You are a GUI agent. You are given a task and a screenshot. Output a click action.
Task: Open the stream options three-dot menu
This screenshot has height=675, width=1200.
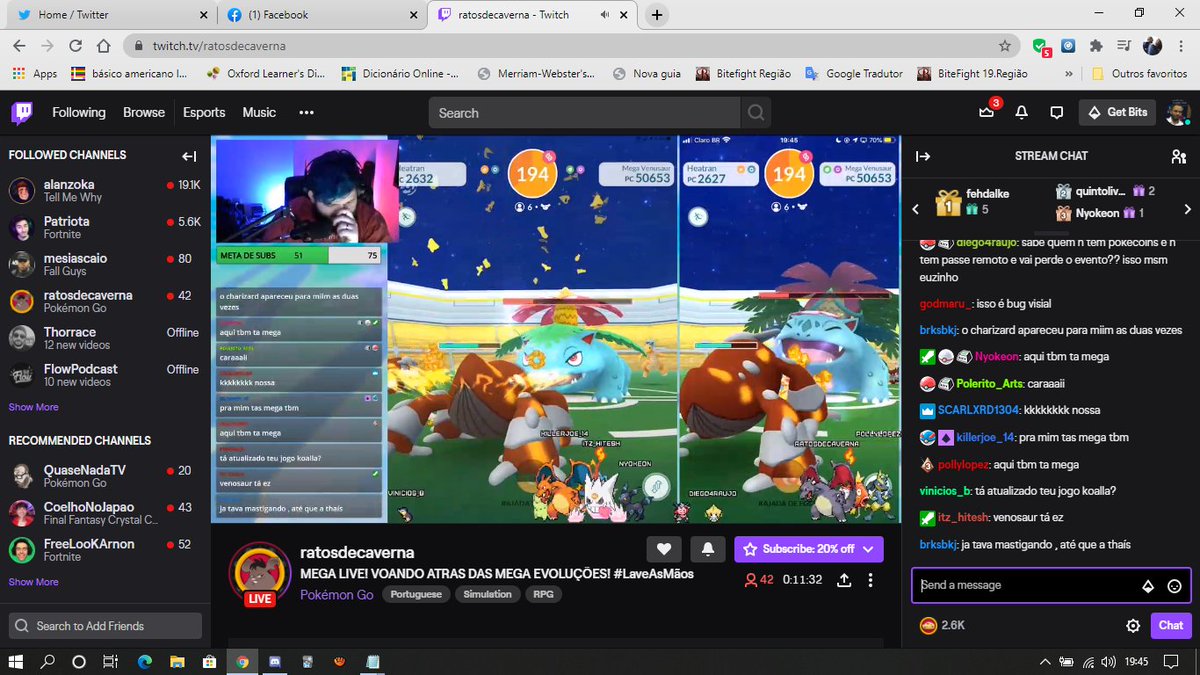[x=871, y=580]
